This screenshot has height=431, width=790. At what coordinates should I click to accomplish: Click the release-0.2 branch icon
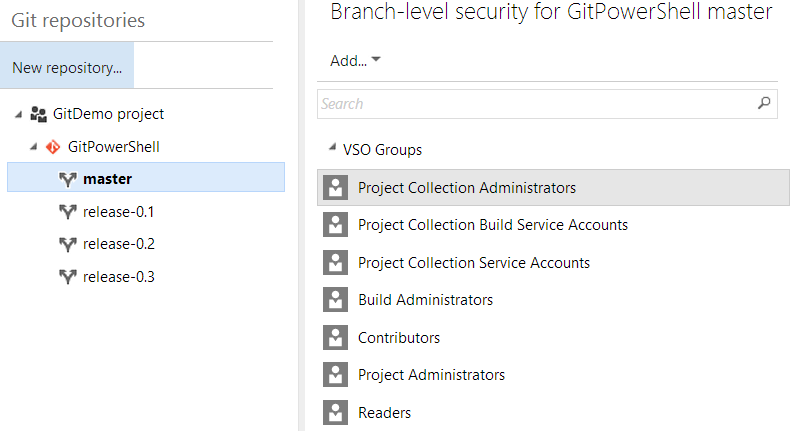click(x=68, y=244)
